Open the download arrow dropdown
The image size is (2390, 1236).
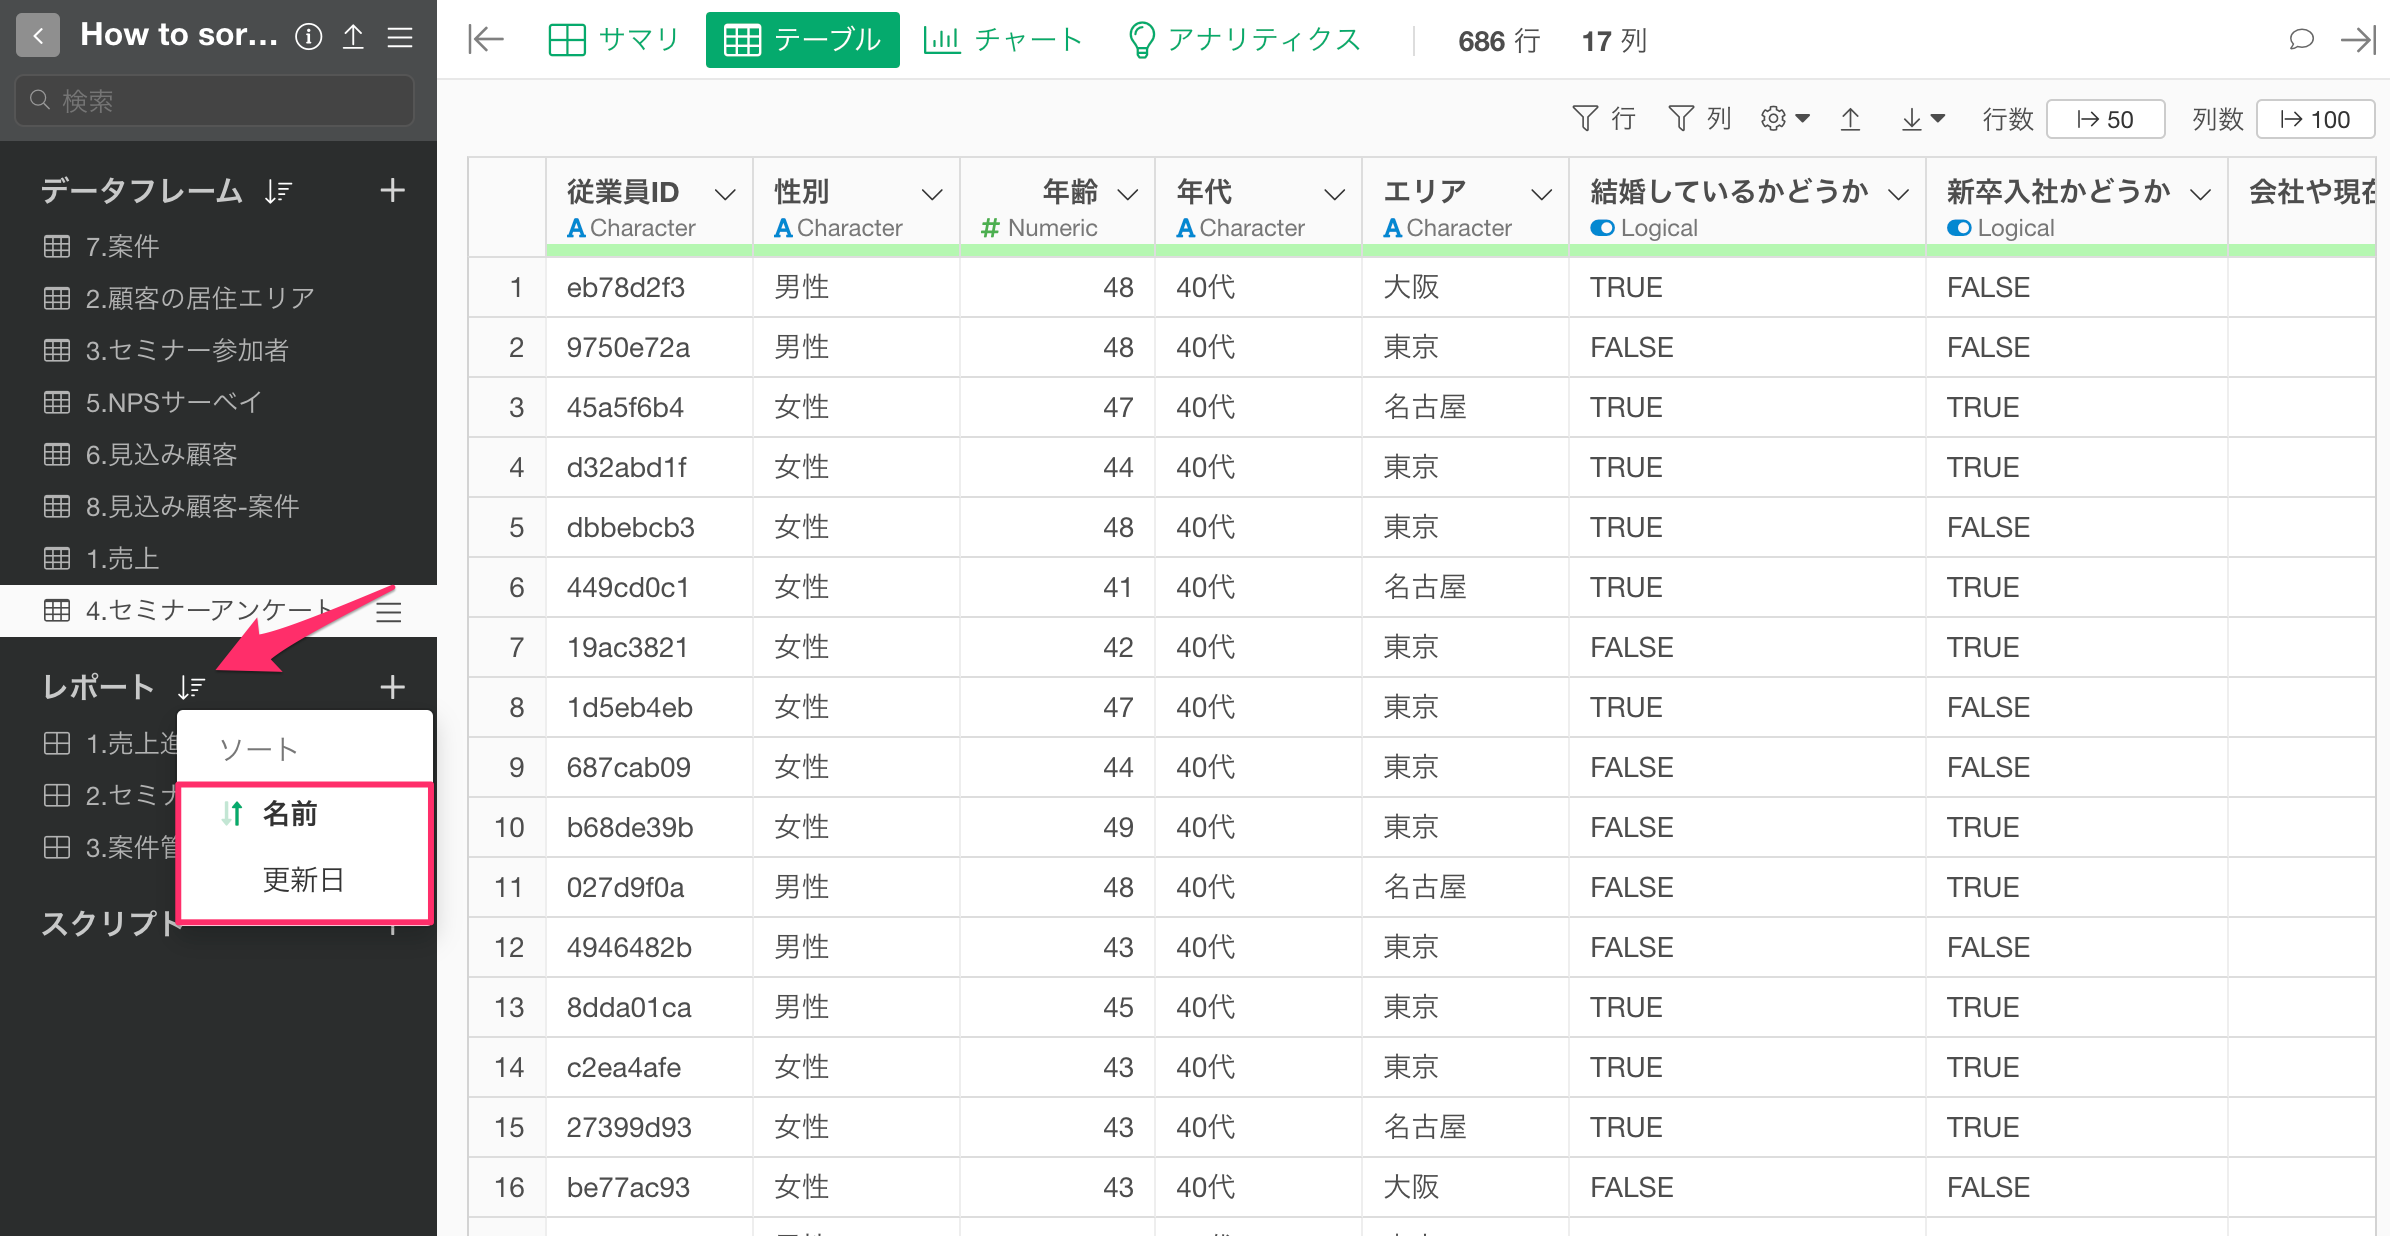[x=1922, y=119]
